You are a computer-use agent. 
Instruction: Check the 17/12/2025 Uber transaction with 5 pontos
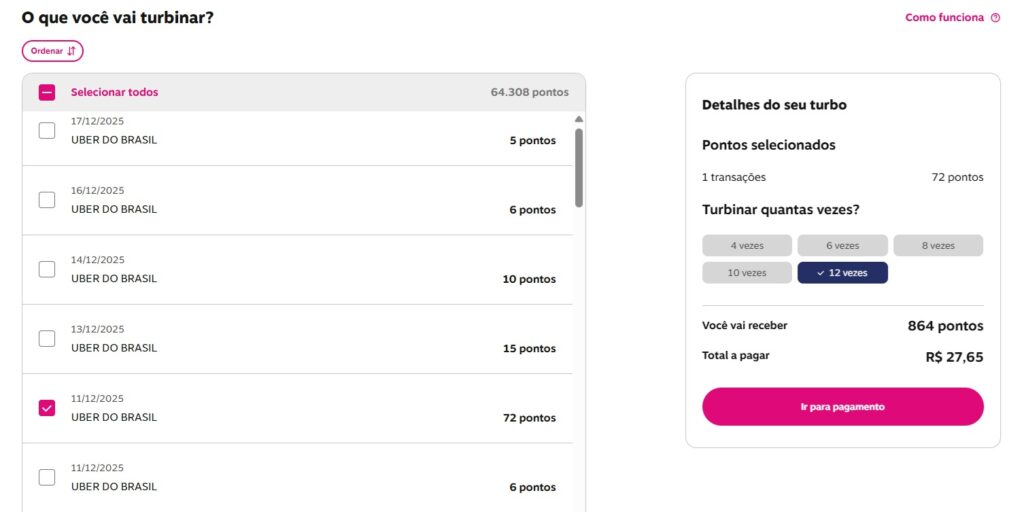pos(47,130)
